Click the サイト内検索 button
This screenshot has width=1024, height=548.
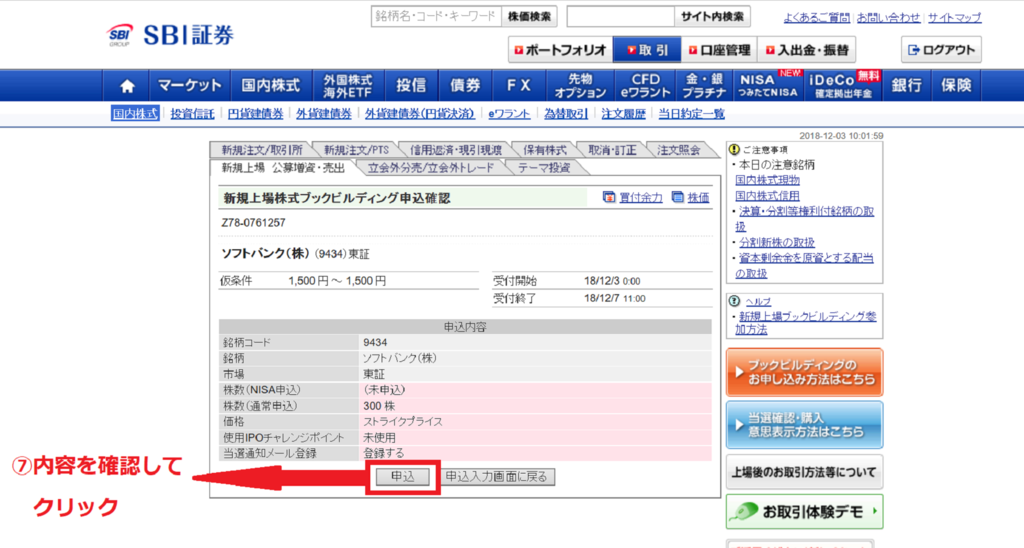(712, 16)
